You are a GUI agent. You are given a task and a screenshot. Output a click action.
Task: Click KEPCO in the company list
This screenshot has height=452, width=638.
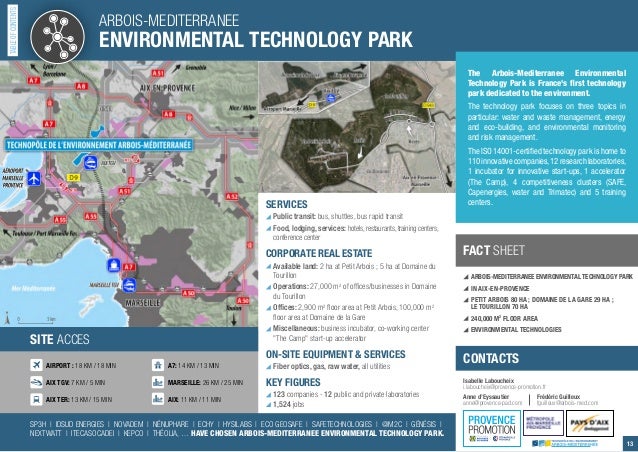[x=133, y=433]
